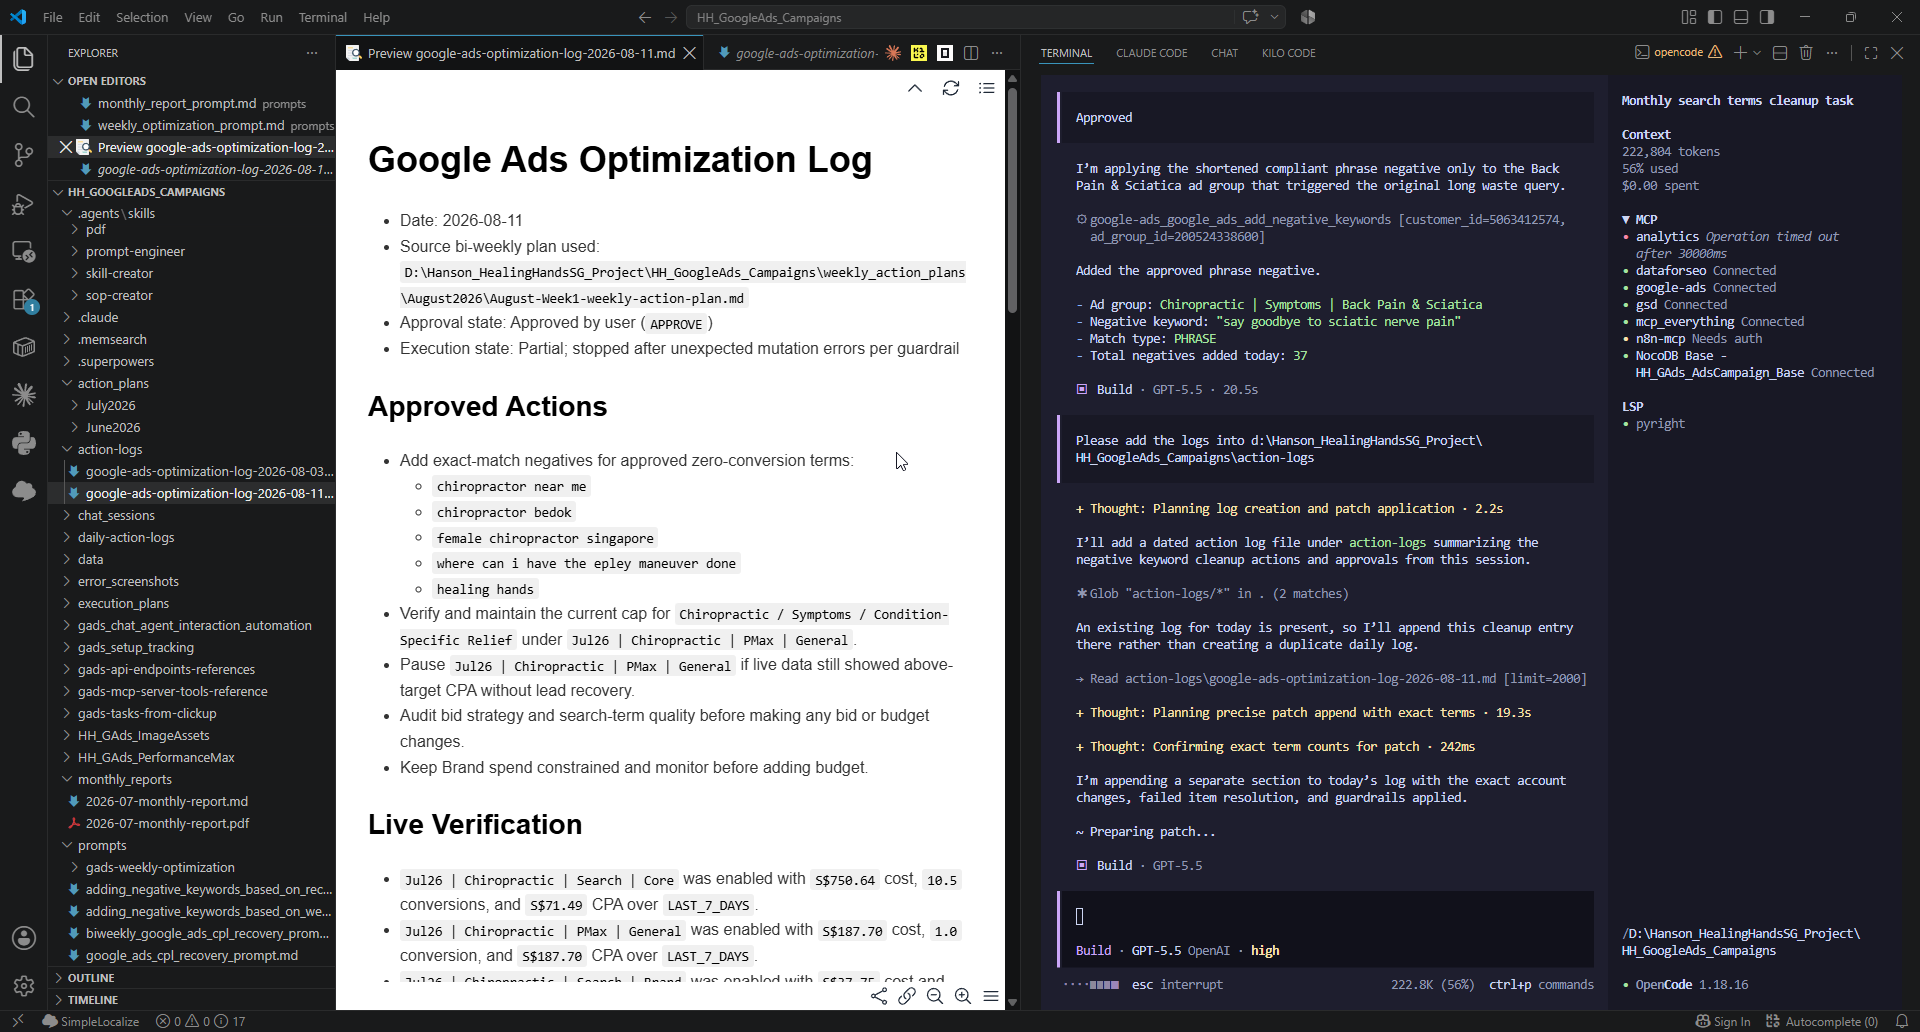Open the Manage gear icon
This screenshot has height=1032, width=1920.
24,986
